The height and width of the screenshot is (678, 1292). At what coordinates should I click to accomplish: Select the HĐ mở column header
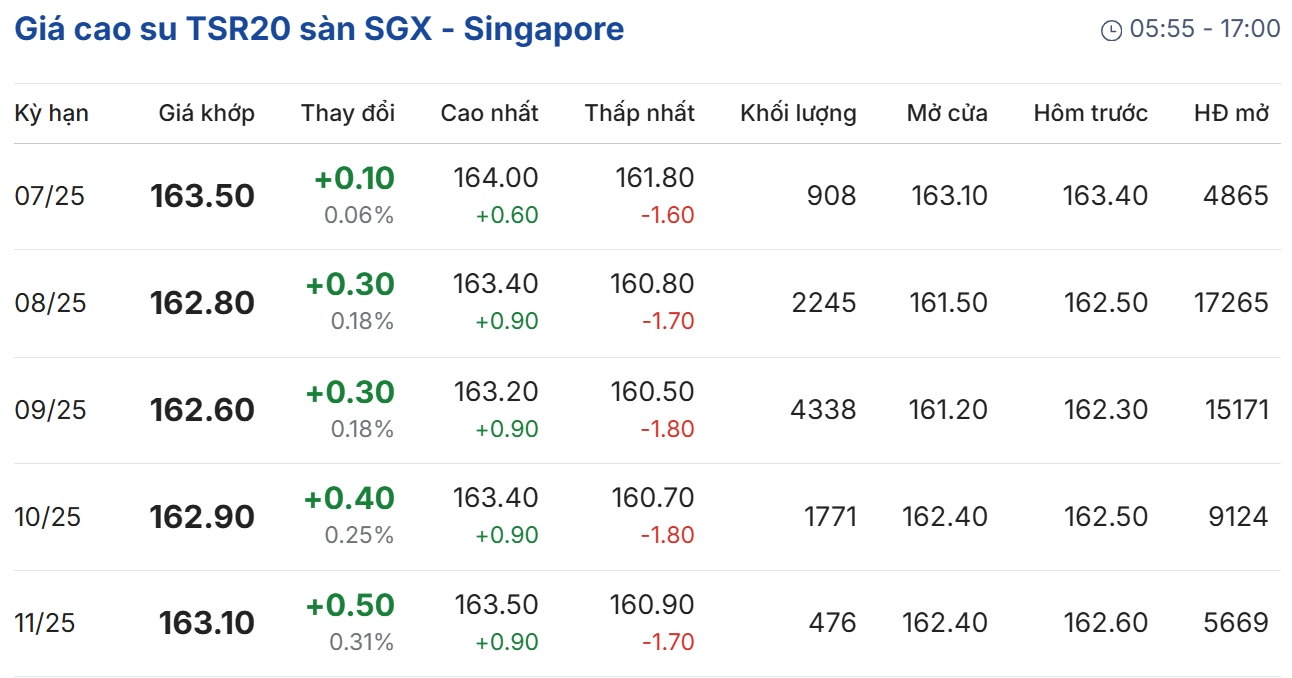click(x=1231, y=113)
